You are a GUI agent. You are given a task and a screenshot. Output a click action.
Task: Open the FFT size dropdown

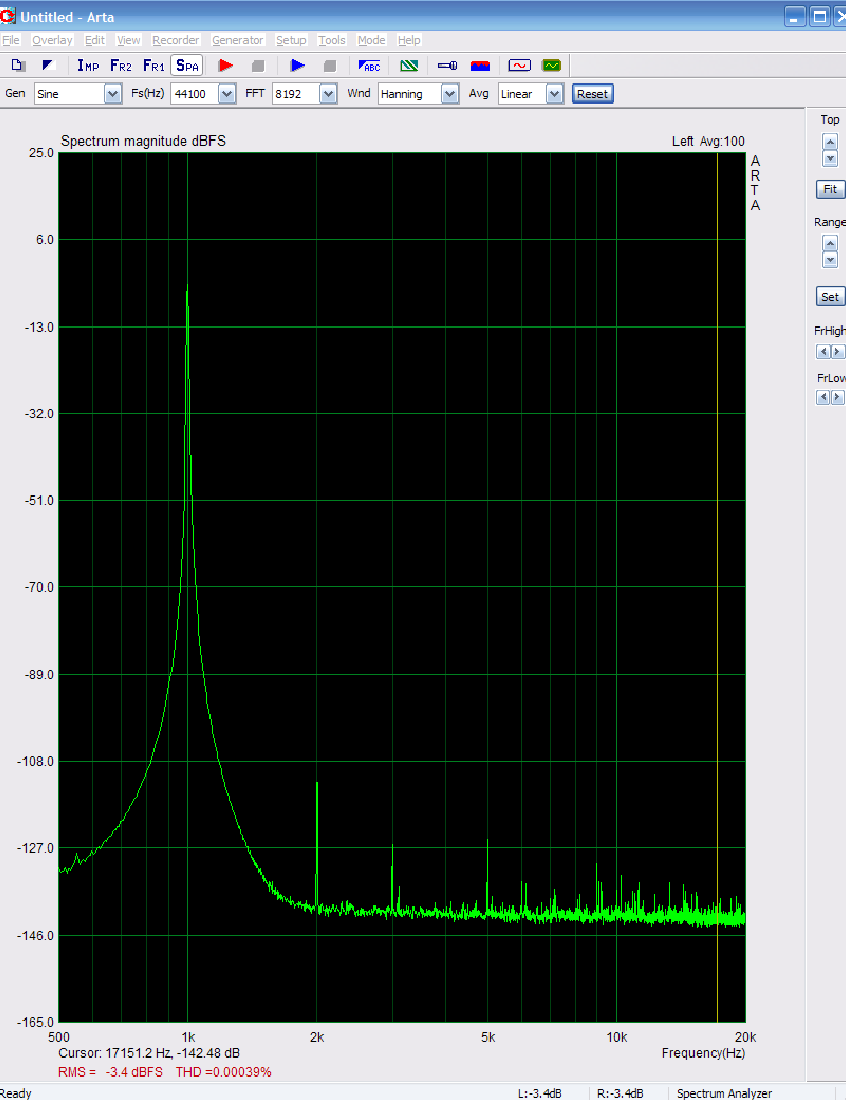328,94
